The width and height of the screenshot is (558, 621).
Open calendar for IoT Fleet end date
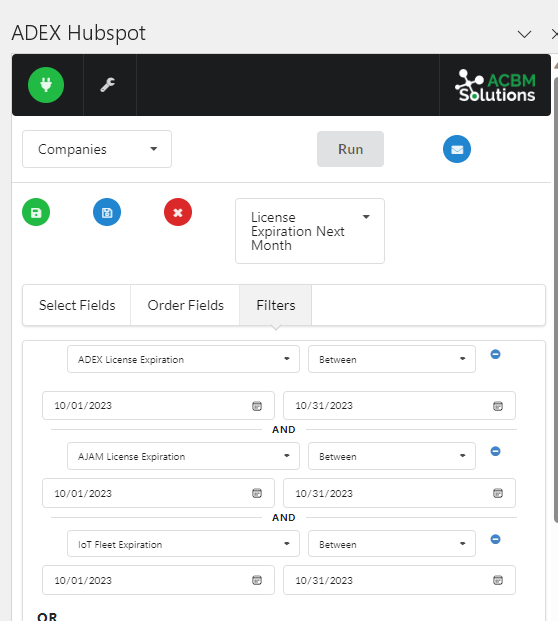[498, 580]
